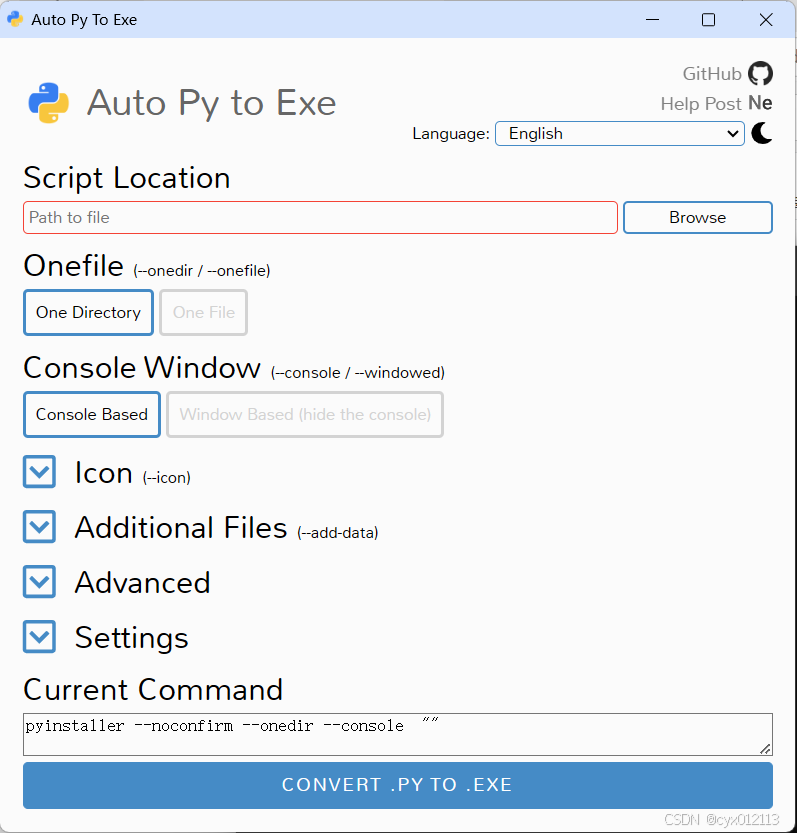
Task: Expand the Advanced section chevron
Action: pyautogui.click(x=39, y=581)
